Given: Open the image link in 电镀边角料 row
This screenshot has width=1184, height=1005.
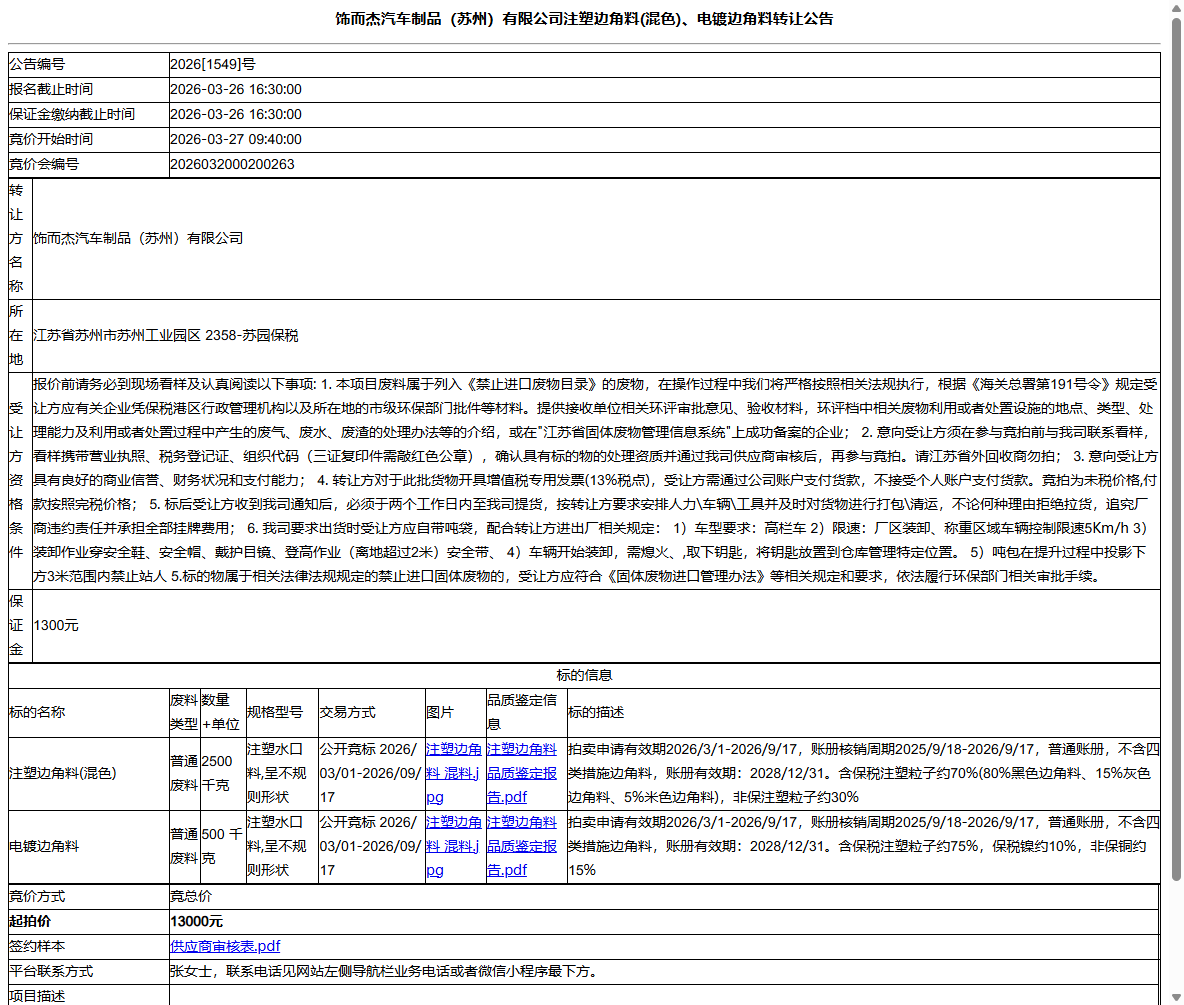Looking at the screenshot, I should point(453,846).
